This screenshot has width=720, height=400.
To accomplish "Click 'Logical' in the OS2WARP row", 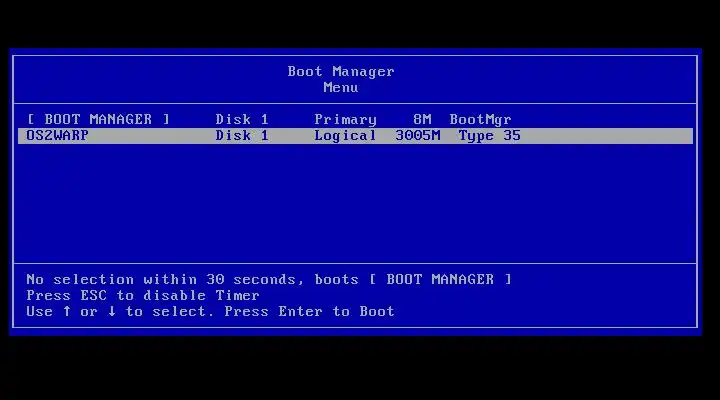I will (x=345, y=136).
